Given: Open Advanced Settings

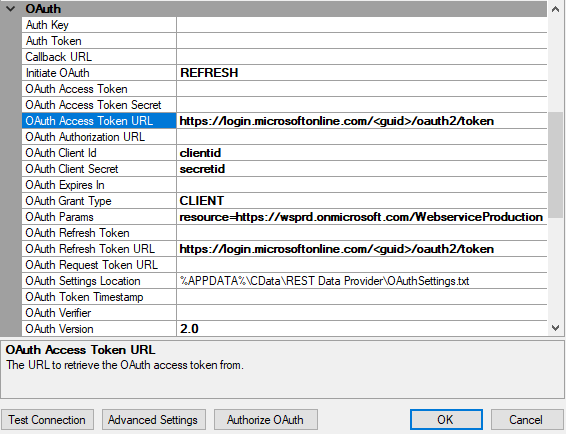Looking at the screenshot, I should 153,420.
